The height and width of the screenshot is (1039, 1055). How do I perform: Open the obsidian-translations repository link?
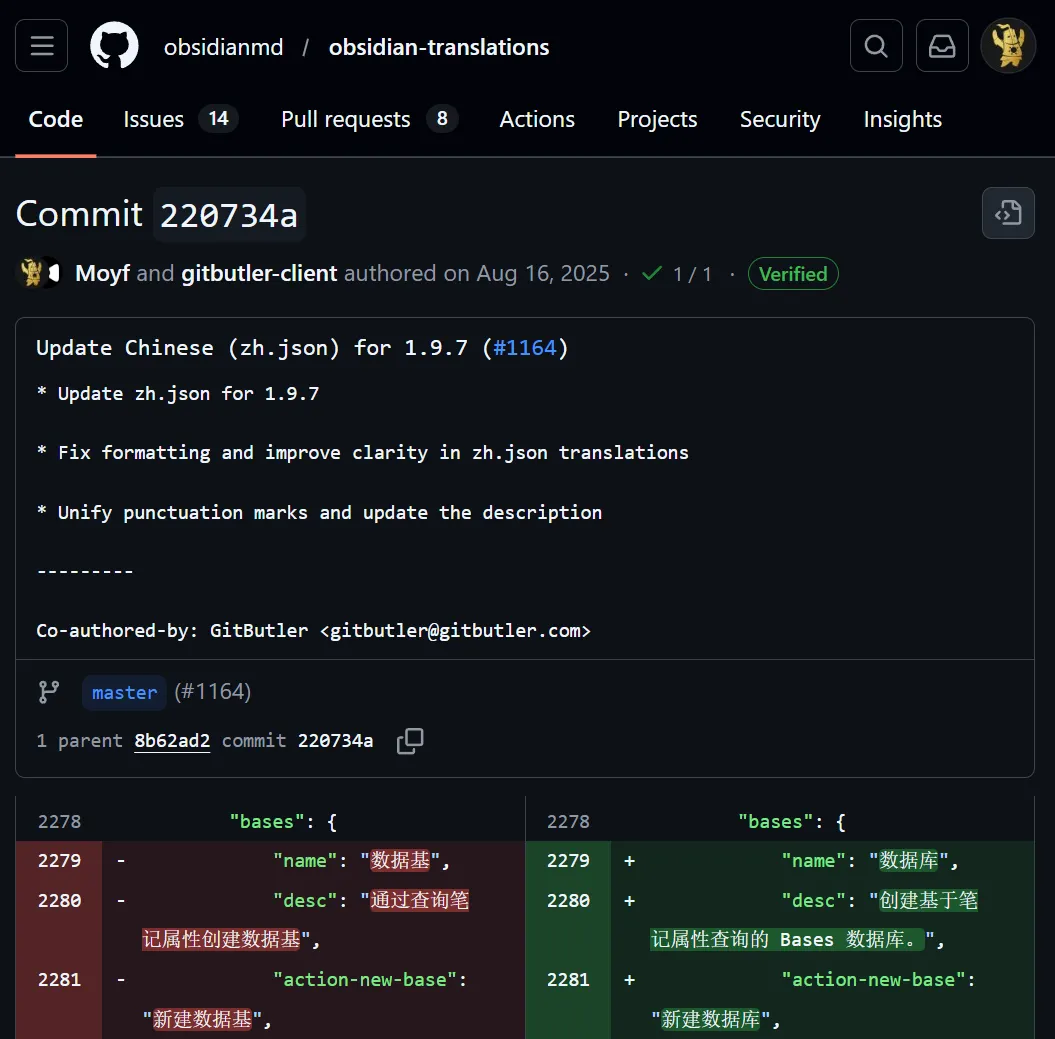tap(439, 47)
